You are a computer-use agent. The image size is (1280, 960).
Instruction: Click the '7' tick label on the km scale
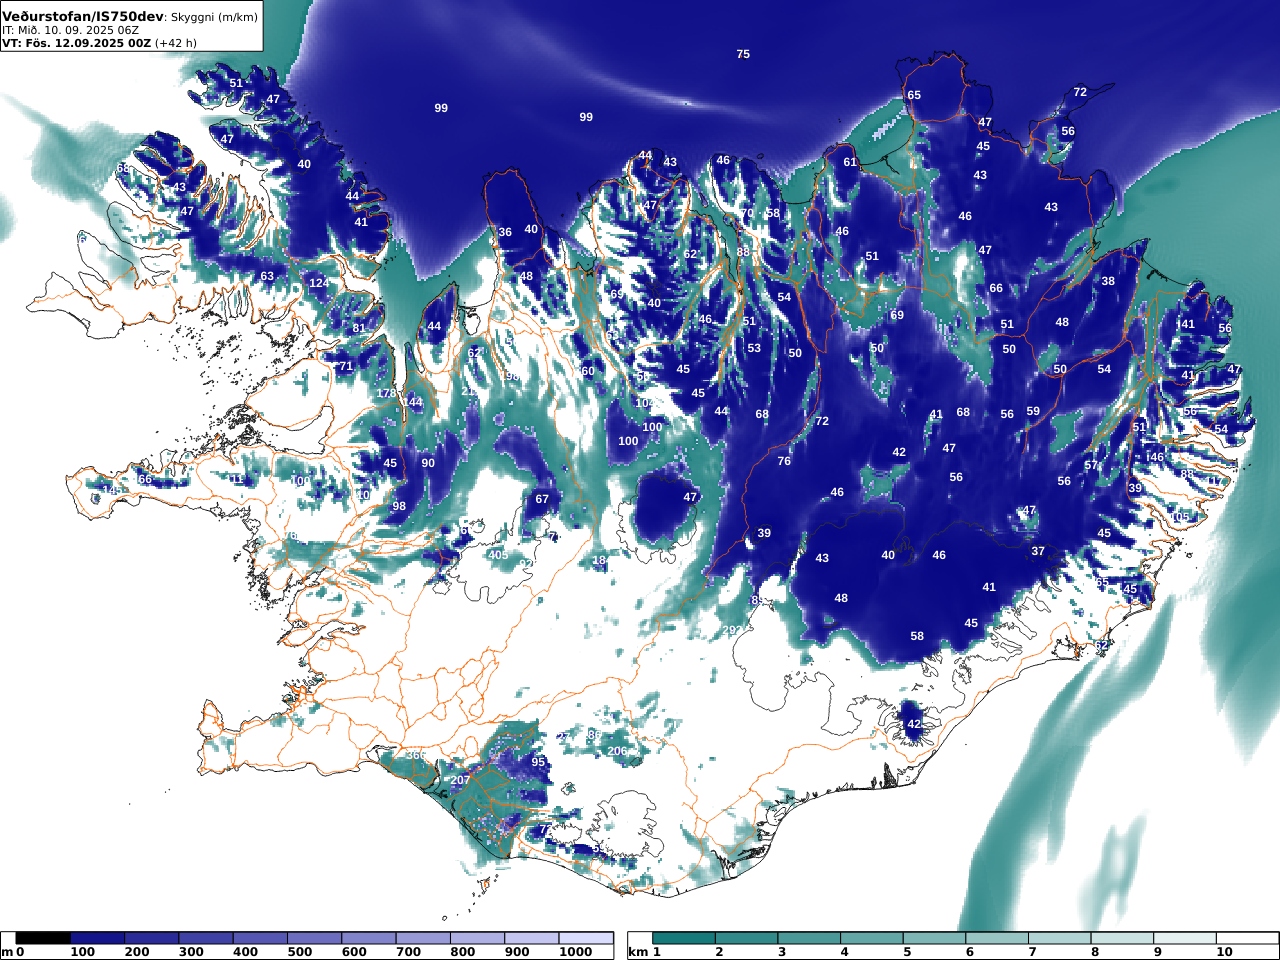coord(1032,952)
